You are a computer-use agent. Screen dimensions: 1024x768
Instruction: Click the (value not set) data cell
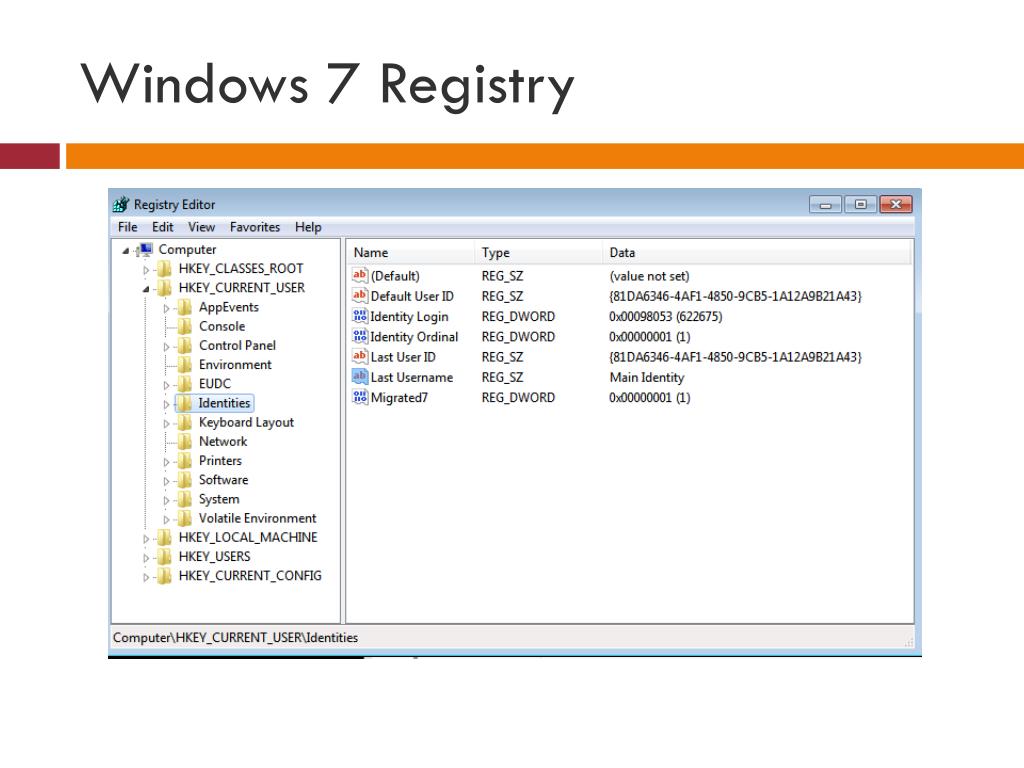(649, 276)
